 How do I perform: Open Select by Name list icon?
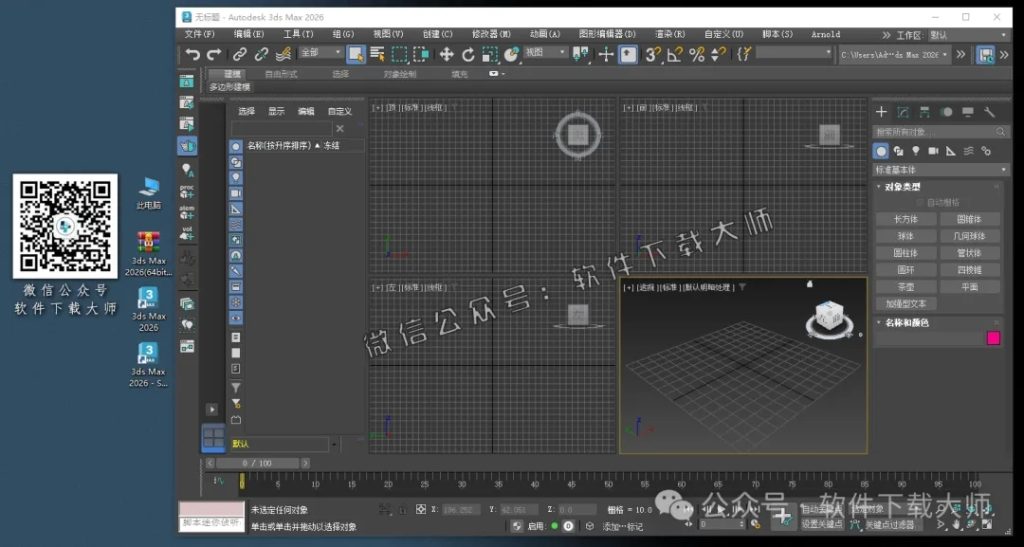[377, 55]
